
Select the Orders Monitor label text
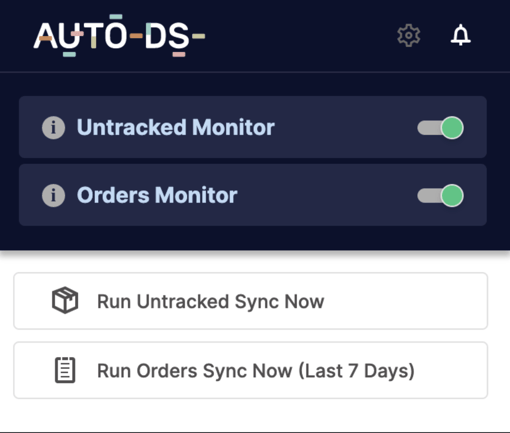click(157, 195)
